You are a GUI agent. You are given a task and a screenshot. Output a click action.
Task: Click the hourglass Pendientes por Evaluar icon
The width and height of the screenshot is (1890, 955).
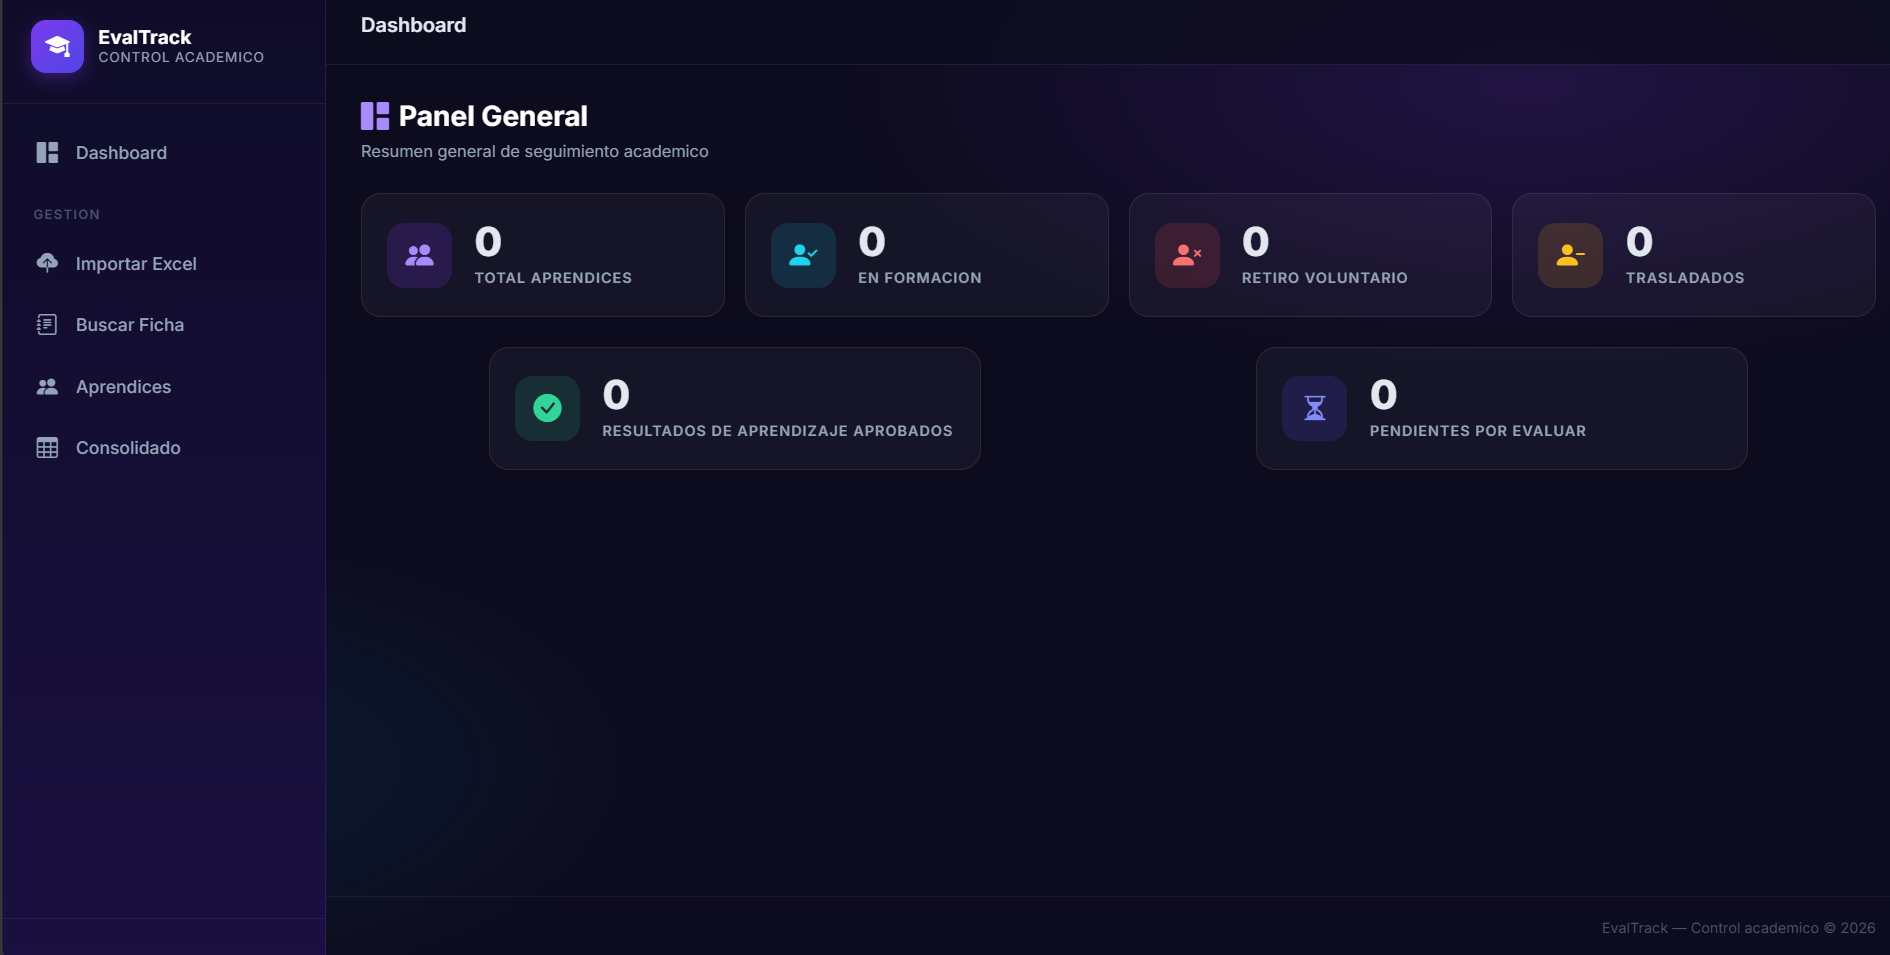coord(1314,408)
